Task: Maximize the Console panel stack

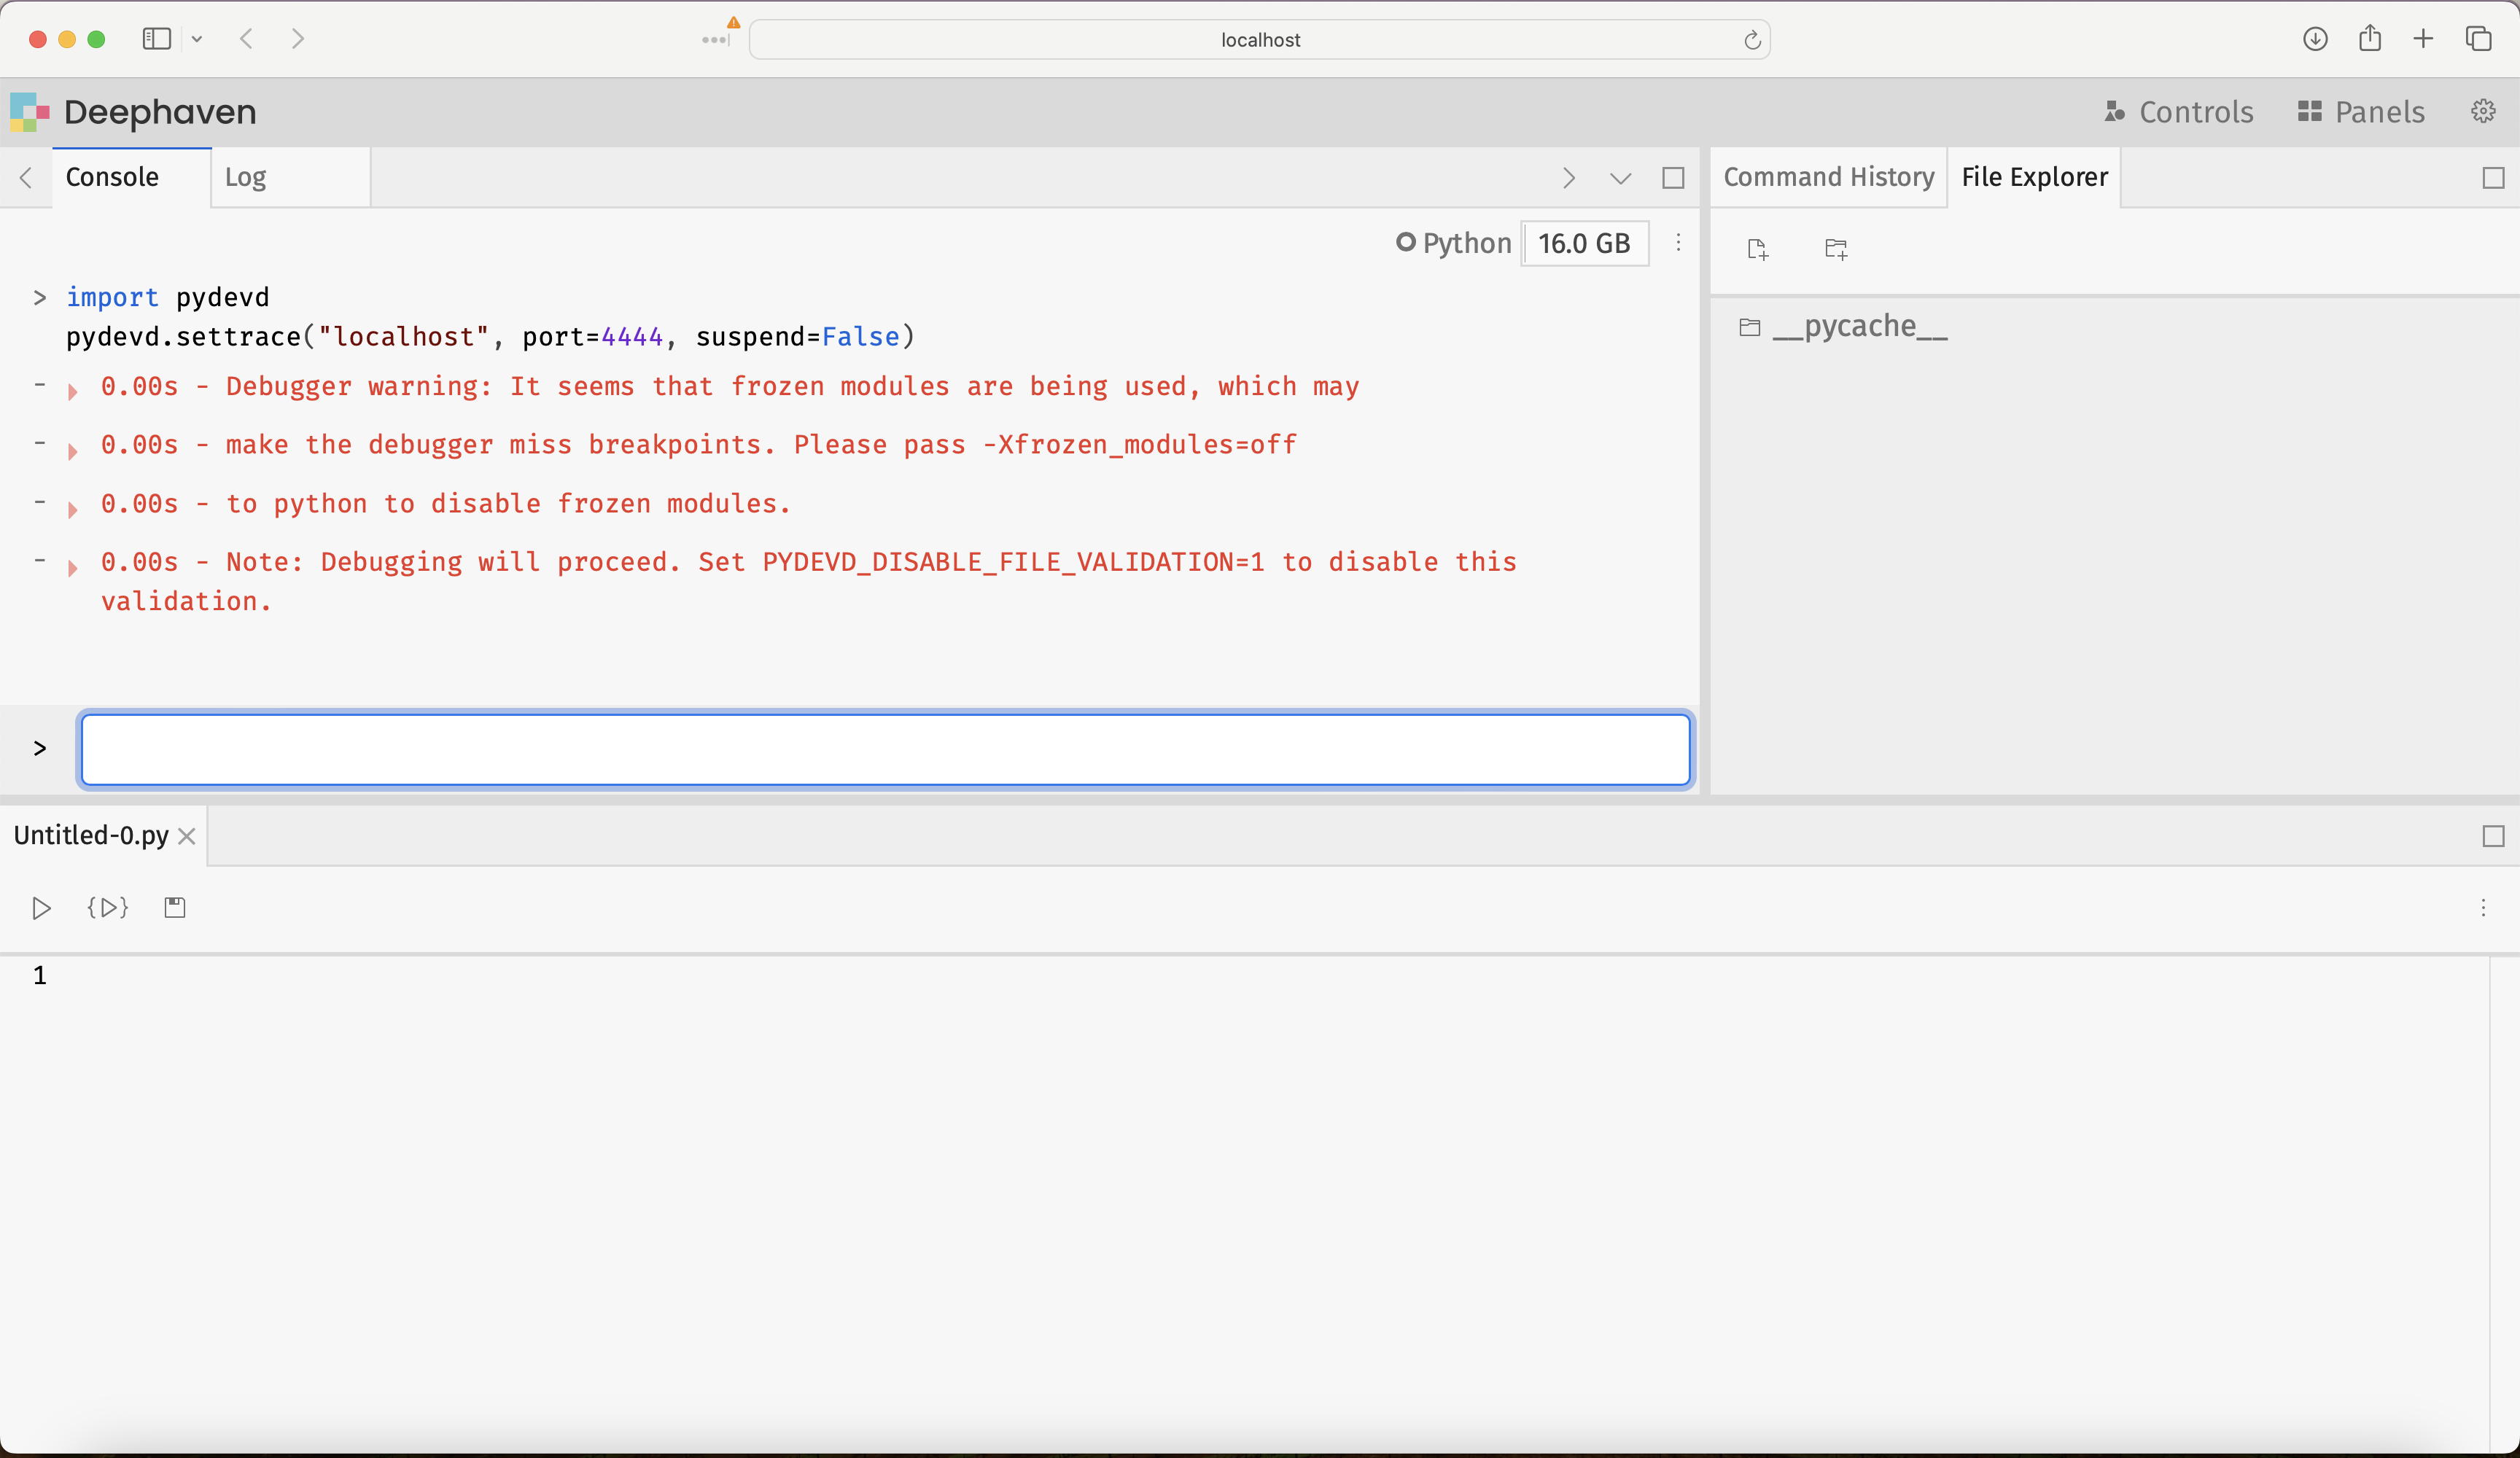Action: click(x=1673, y=178)
